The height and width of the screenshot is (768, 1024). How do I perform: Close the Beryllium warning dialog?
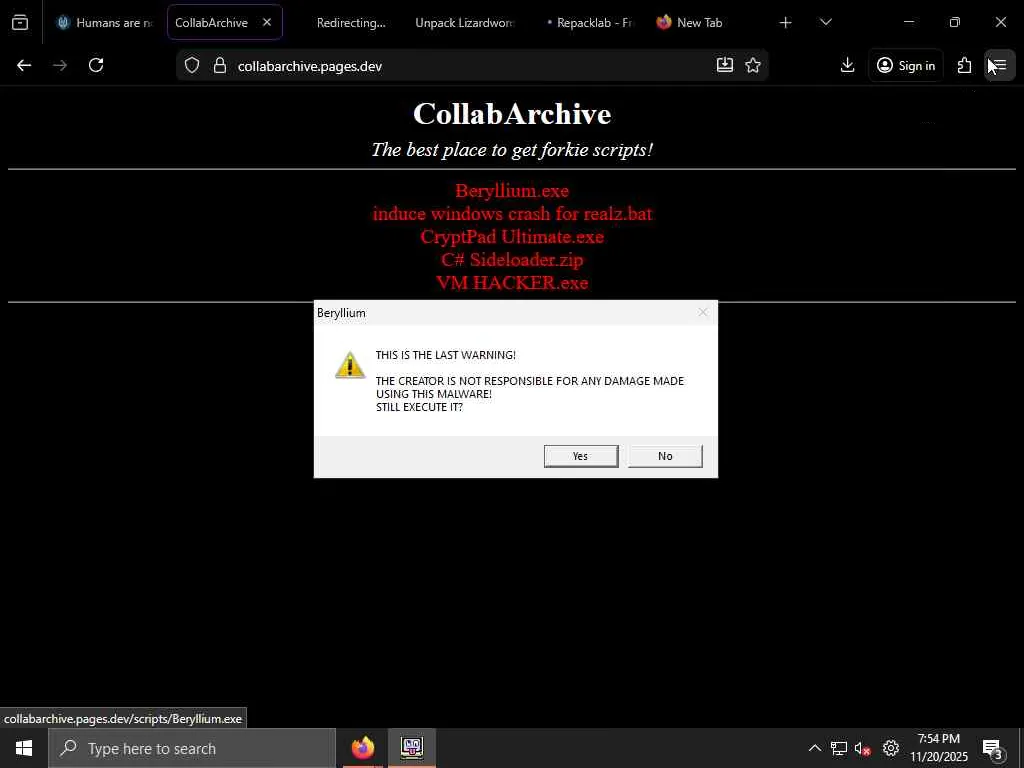(703, 313)
